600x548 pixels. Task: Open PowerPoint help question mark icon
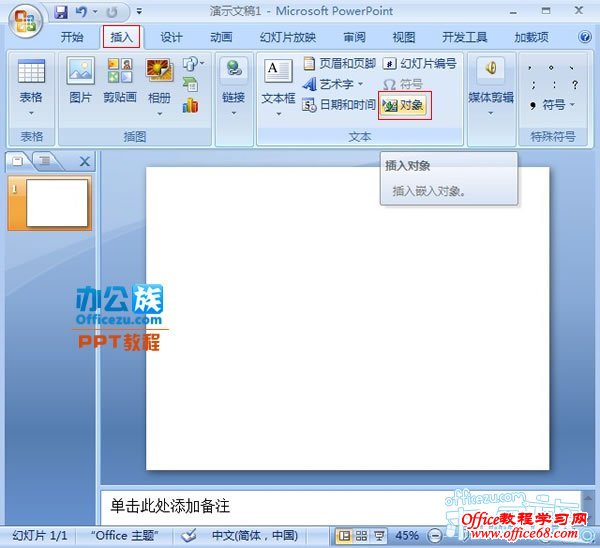[585, 37]
